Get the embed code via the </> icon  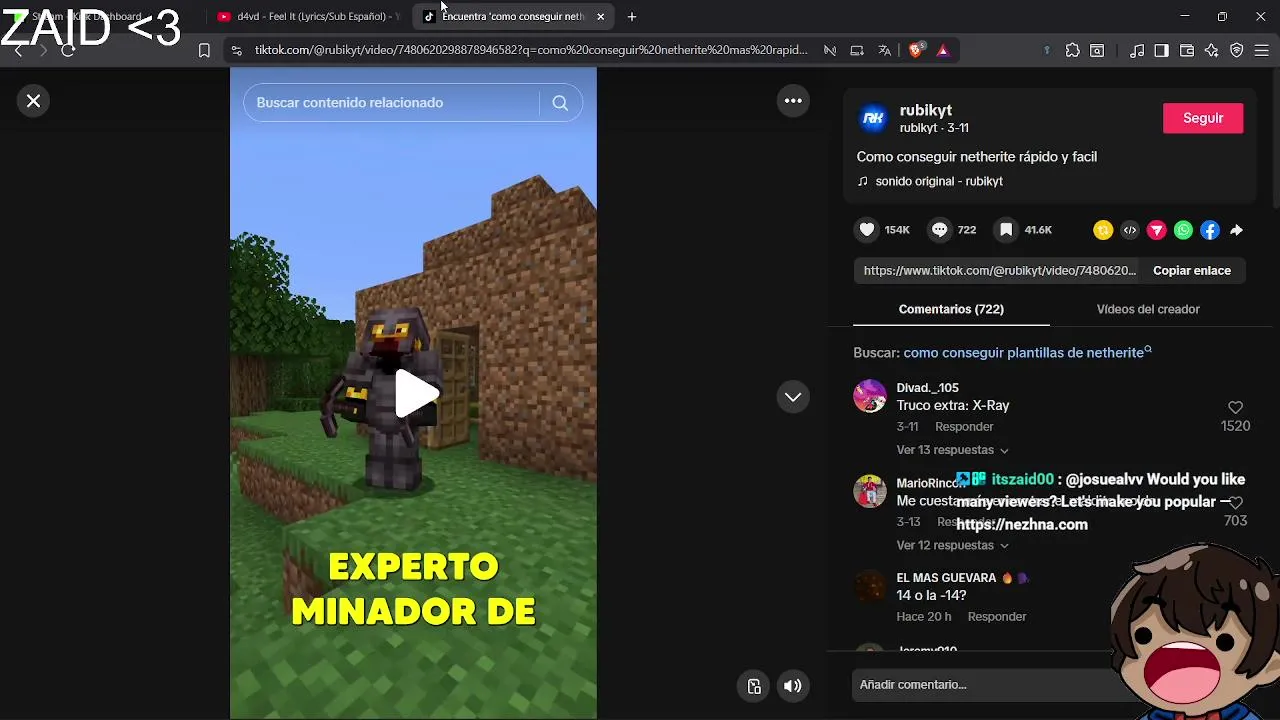(x=1130, y=230)
